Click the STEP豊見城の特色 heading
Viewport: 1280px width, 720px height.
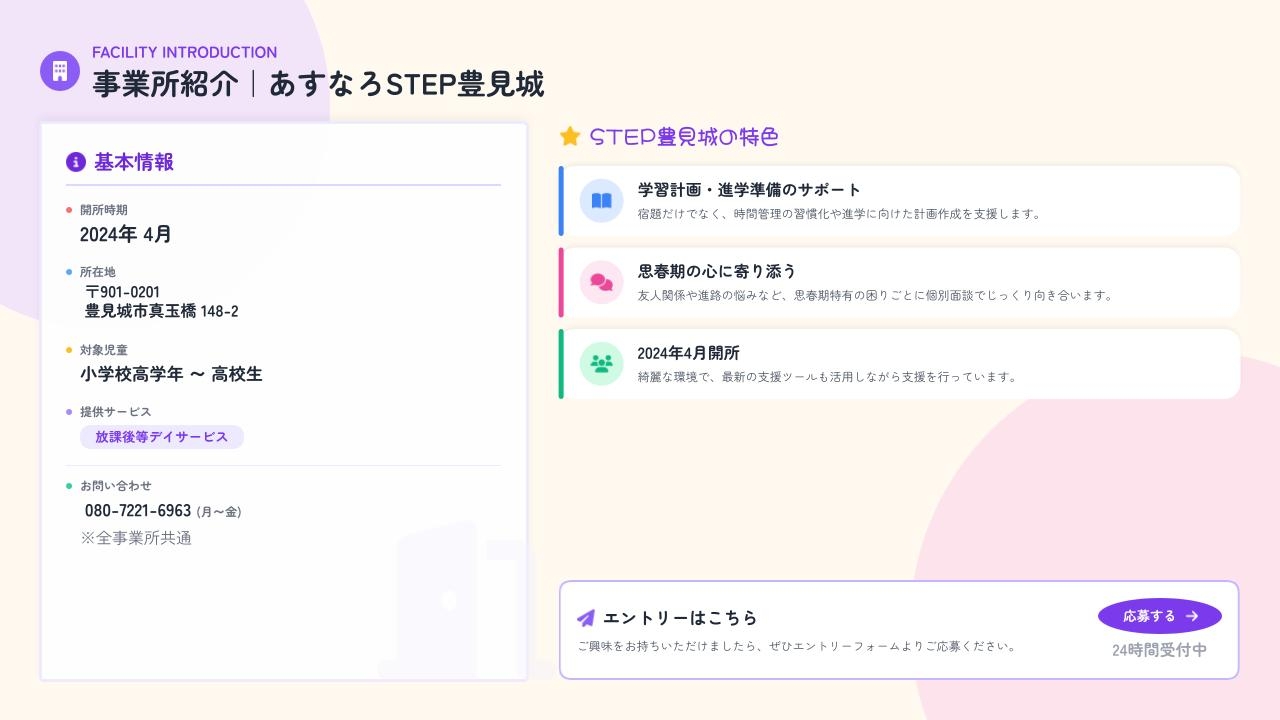pyautogui.click(x=684, y=137)
